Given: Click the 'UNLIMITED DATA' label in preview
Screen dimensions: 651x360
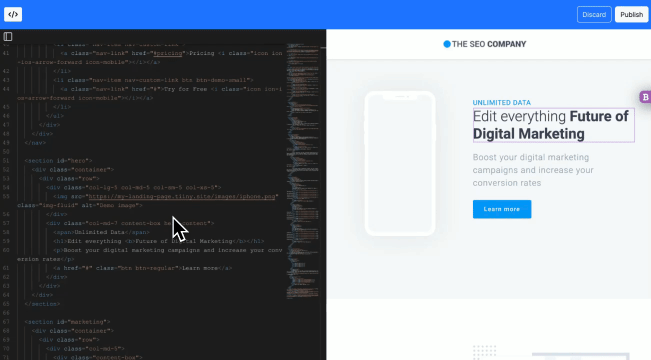Looking at the screenshot, I should coord(502,103).
